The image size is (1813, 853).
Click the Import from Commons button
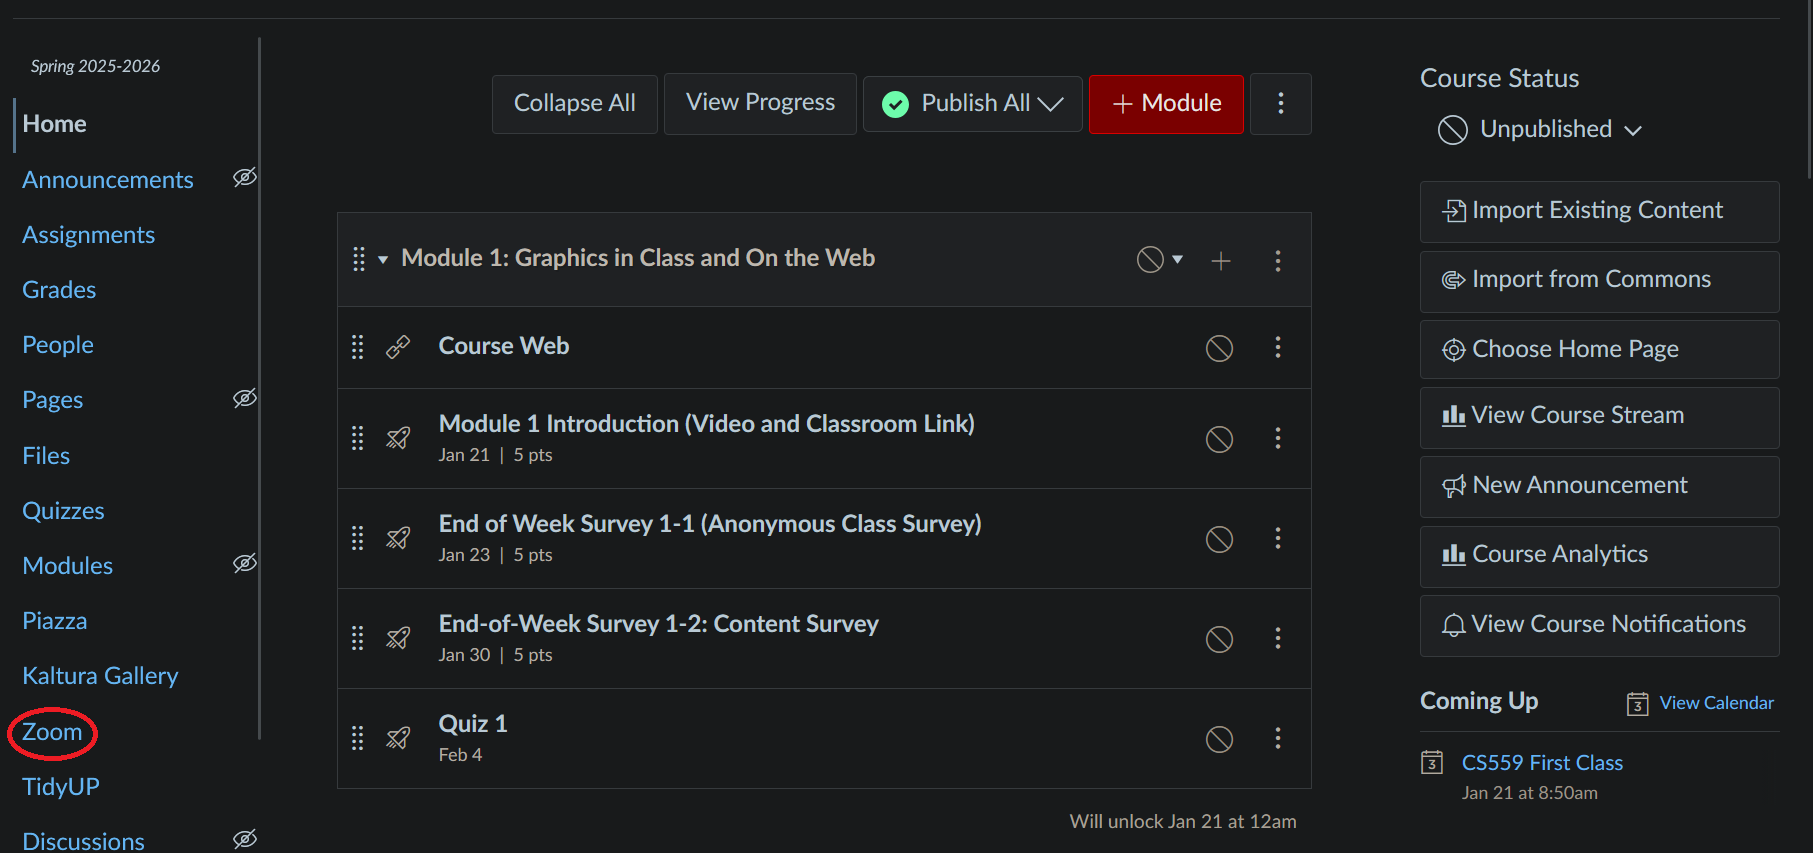[x=1598, y=280]
